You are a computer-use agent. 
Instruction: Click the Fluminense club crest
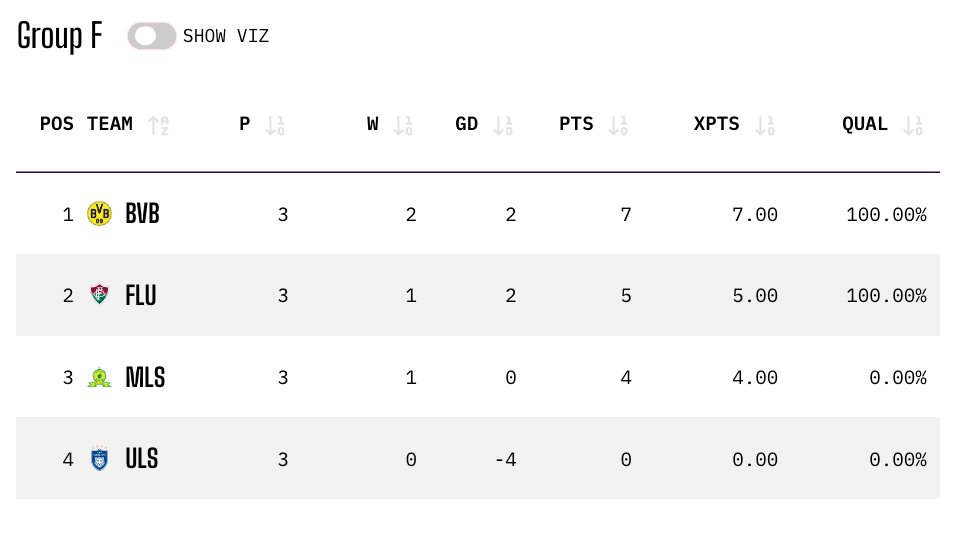tap(99, 296)
